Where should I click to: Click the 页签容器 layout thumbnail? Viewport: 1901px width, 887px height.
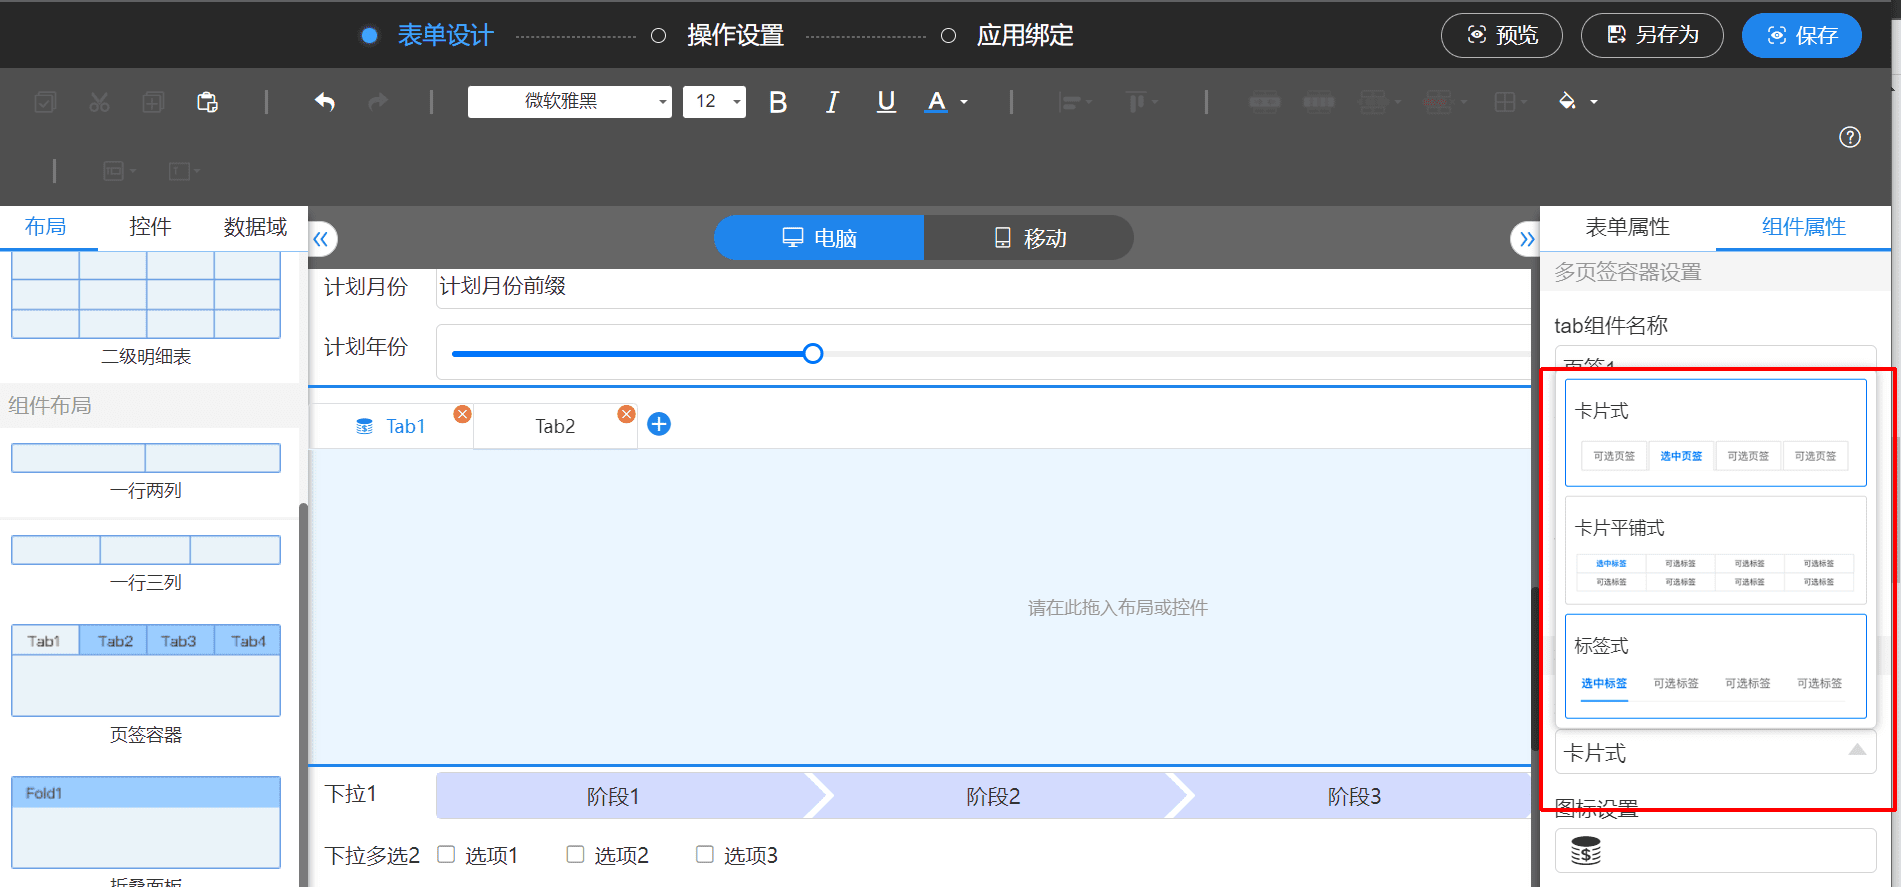click(146, 670)
